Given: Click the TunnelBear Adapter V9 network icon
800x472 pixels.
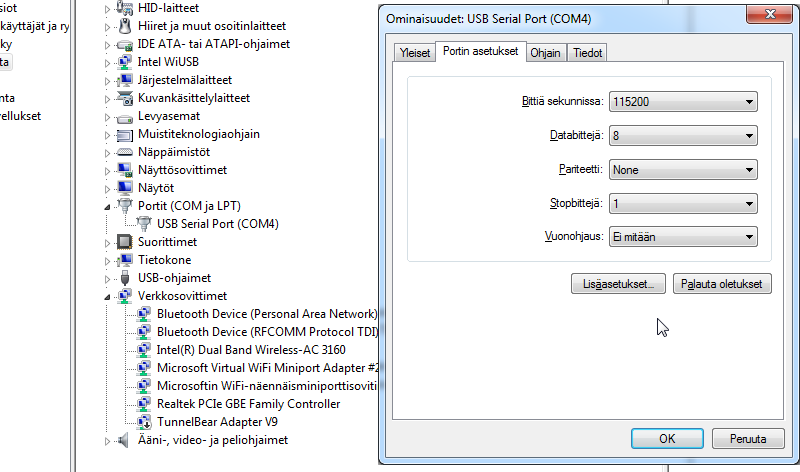Looking at the screenshot, I should click(143, 422).
